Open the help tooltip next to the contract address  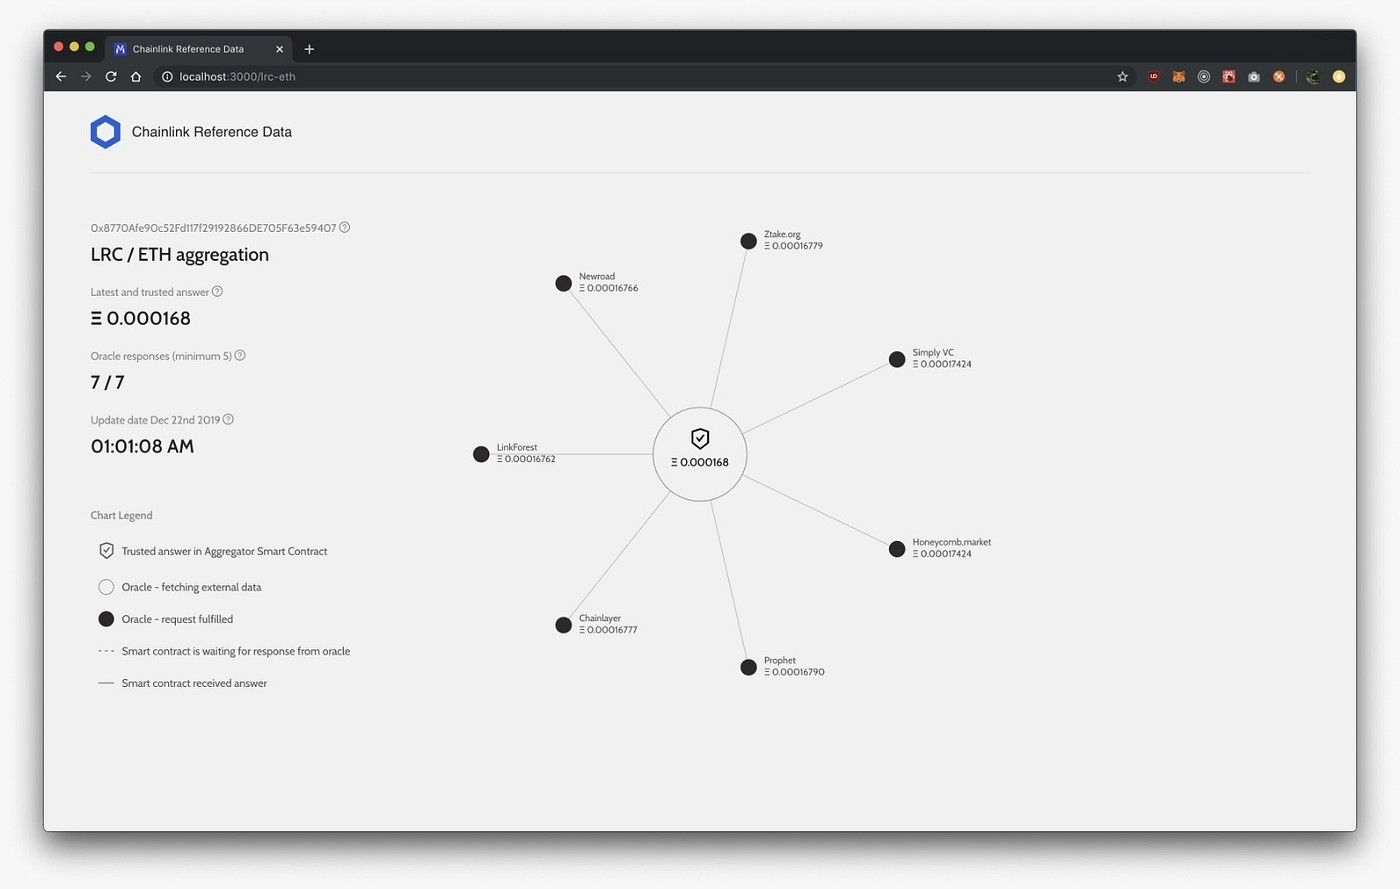tap(344, 227)
